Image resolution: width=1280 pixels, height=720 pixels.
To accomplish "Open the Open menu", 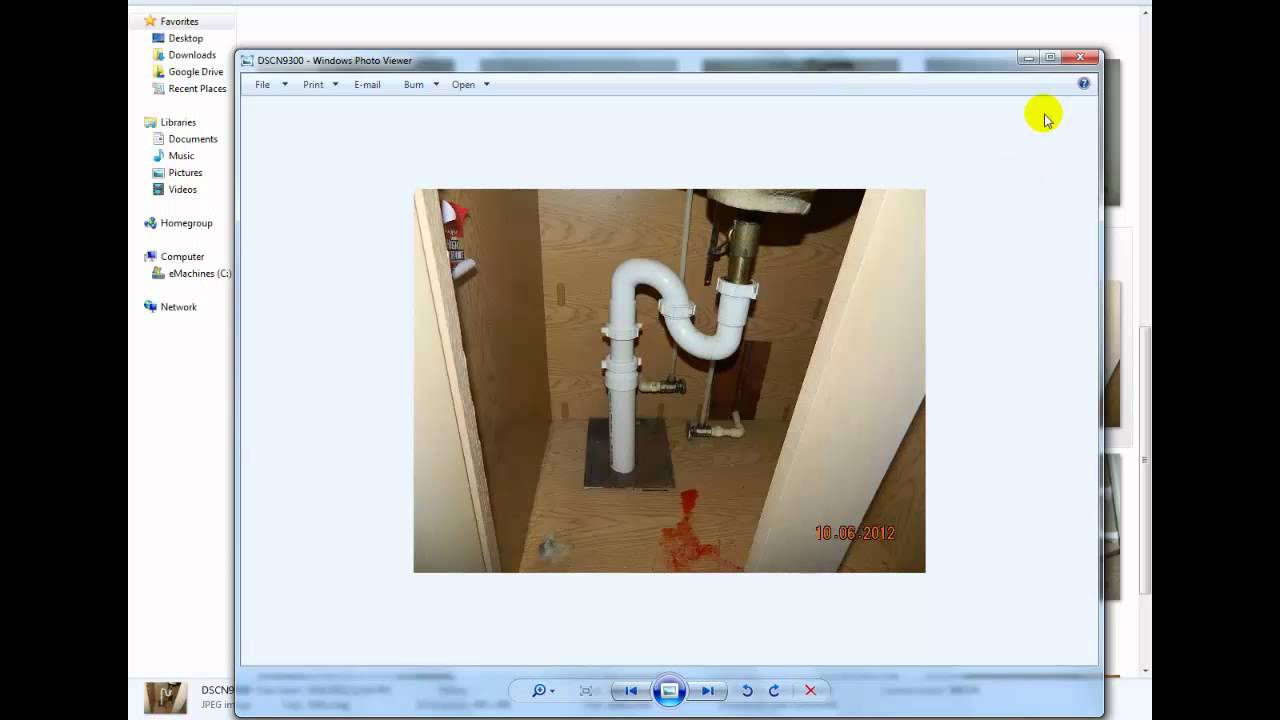I will tap(463, 85).
